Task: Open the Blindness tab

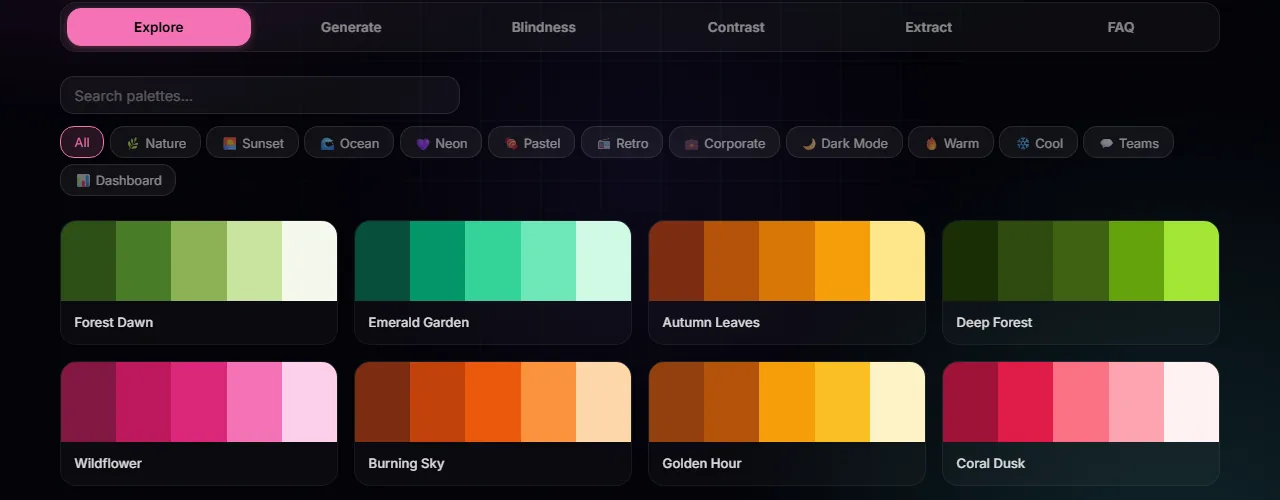Action: pos(543,27)
